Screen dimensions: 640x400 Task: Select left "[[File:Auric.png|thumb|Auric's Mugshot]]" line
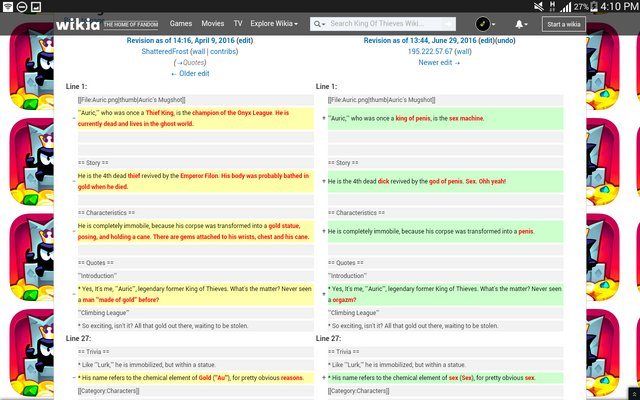pyautogui.click(x=196, y=100)
